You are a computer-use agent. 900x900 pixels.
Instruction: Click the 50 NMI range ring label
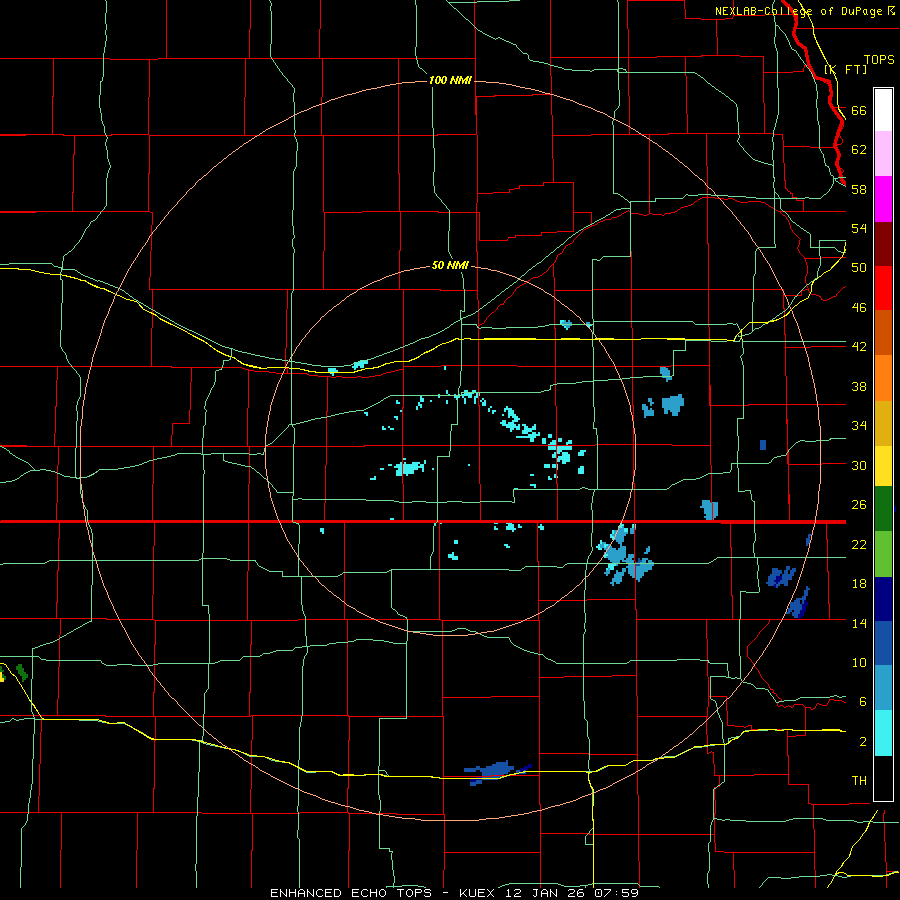click(x=450, y=265)
